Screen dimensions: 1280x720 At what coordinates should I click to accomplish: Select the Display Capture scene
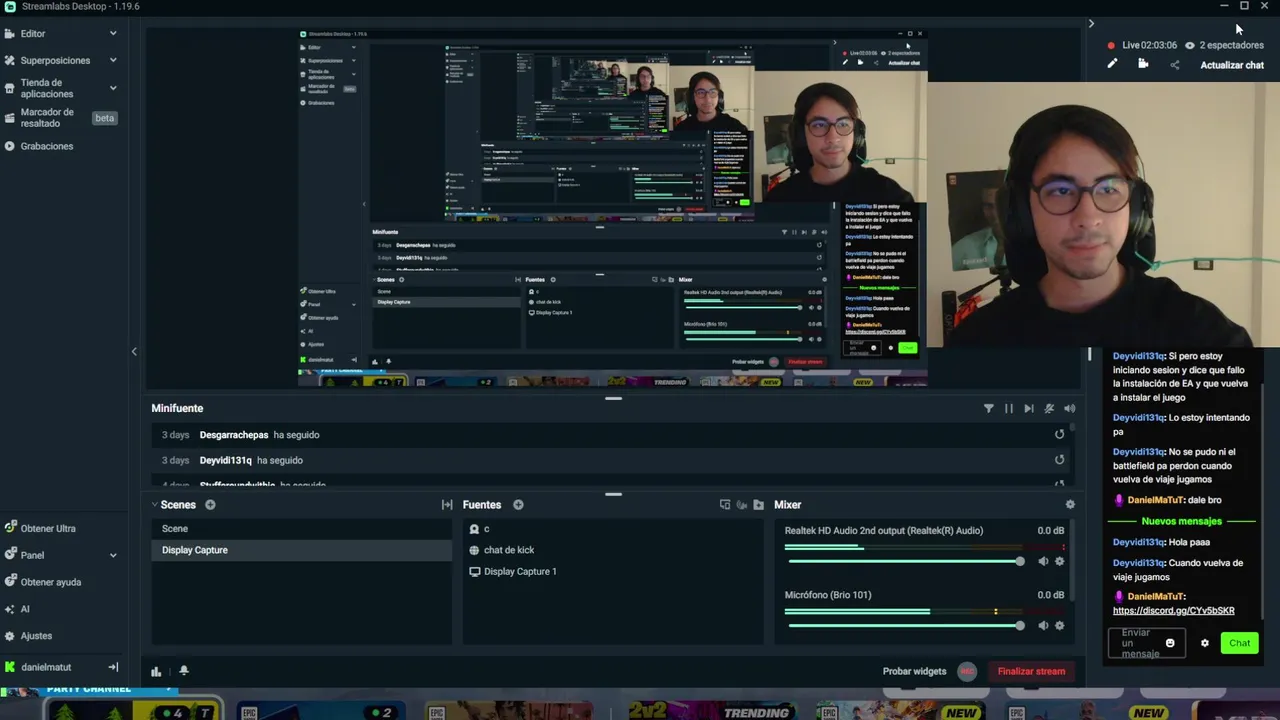click(x=301, y=550)
